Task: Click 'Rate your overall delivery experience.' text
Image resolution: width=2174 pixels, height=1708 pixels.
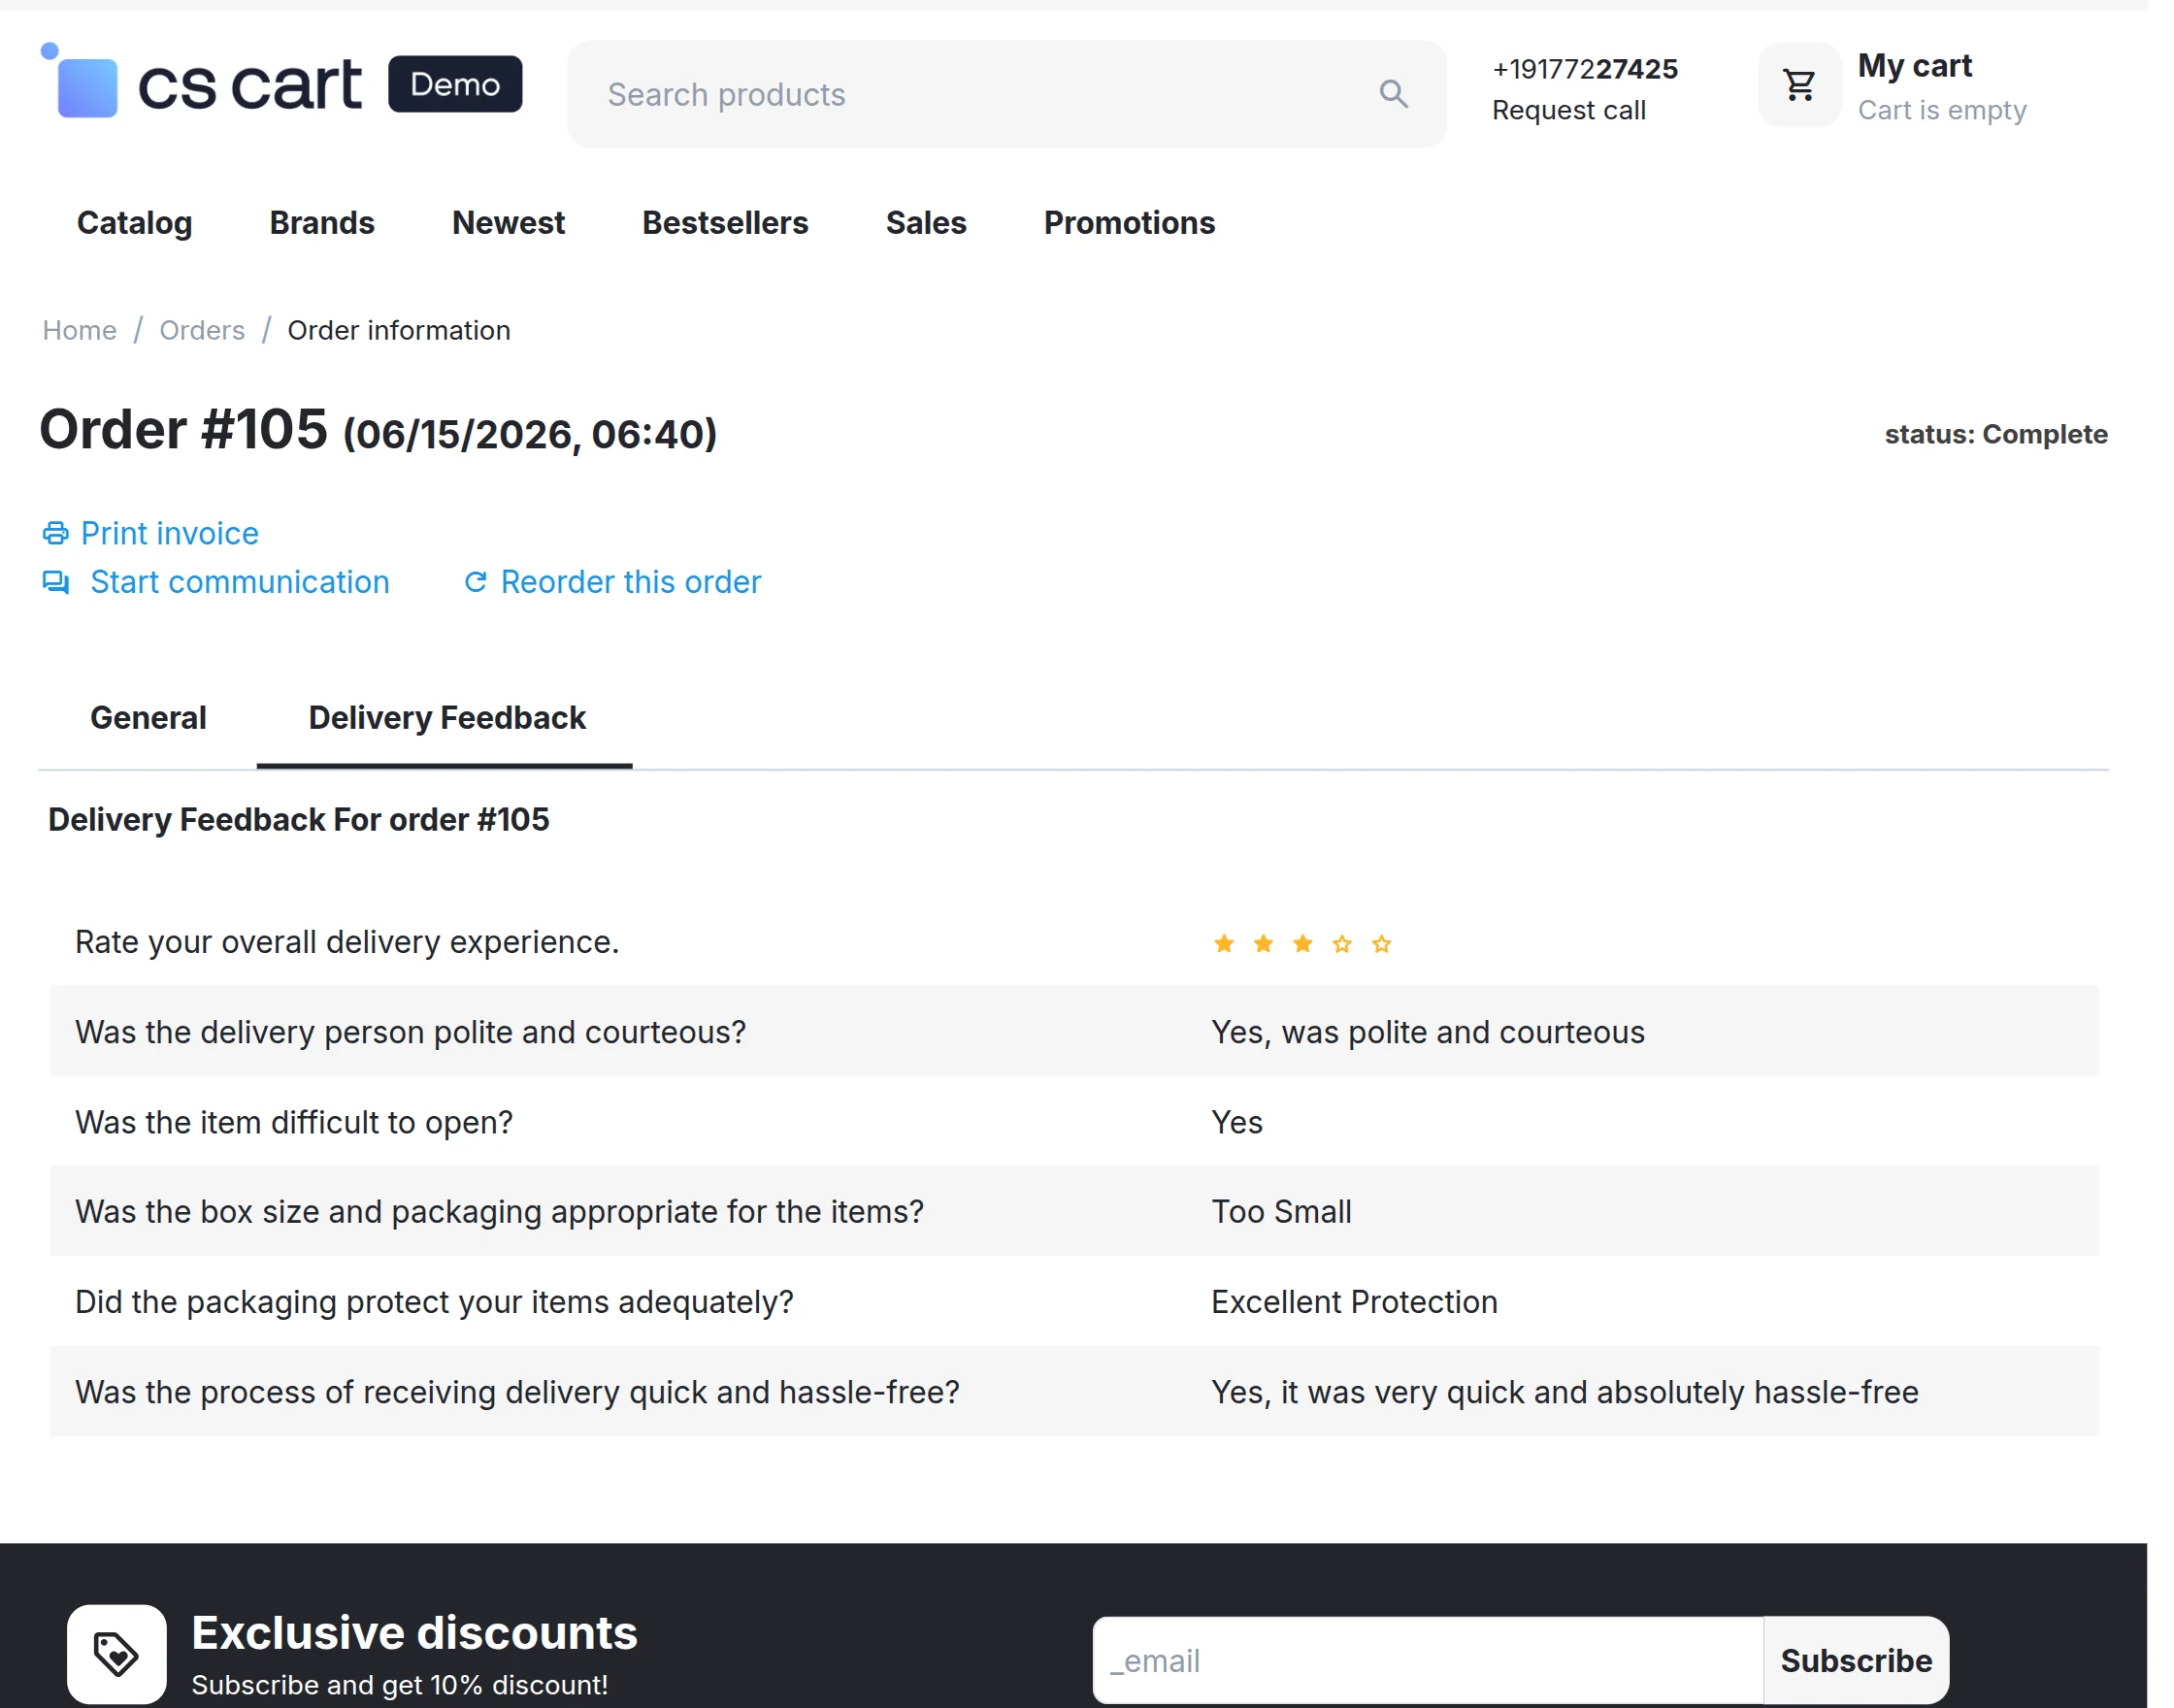Action: (x=347, y=942)
